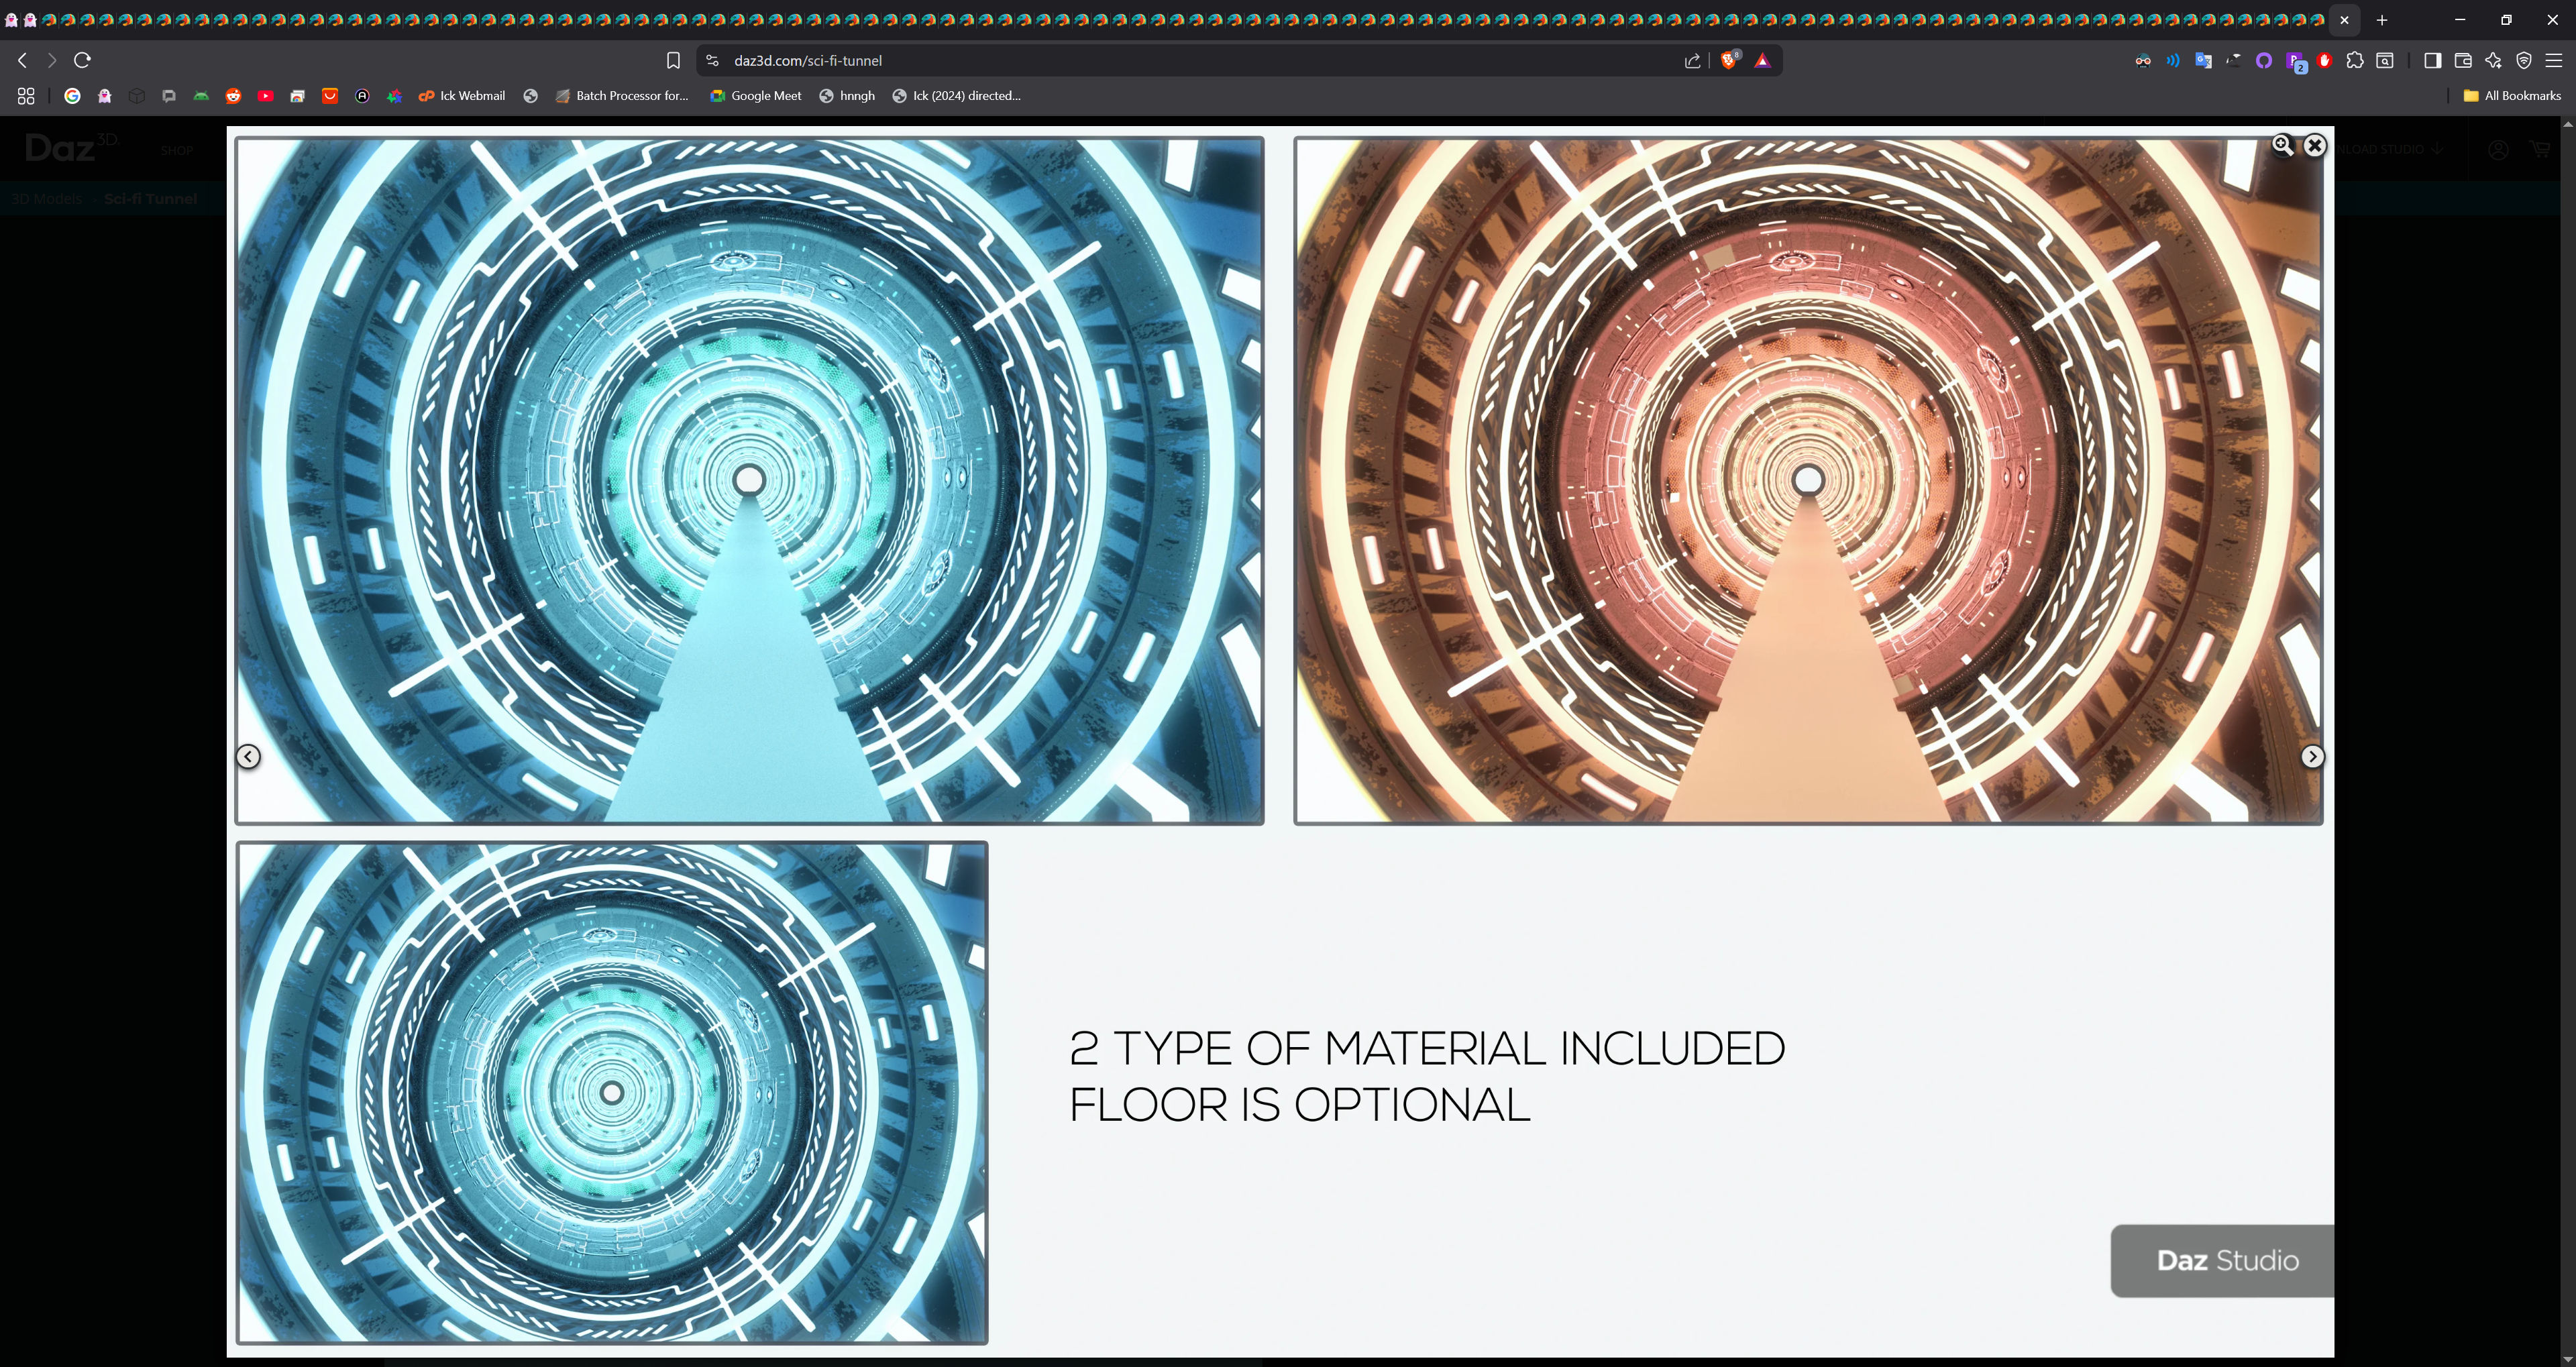Open the Brave VPN shield icon
This screenshot has height=1367, width=2576.
click(2524, 61)
